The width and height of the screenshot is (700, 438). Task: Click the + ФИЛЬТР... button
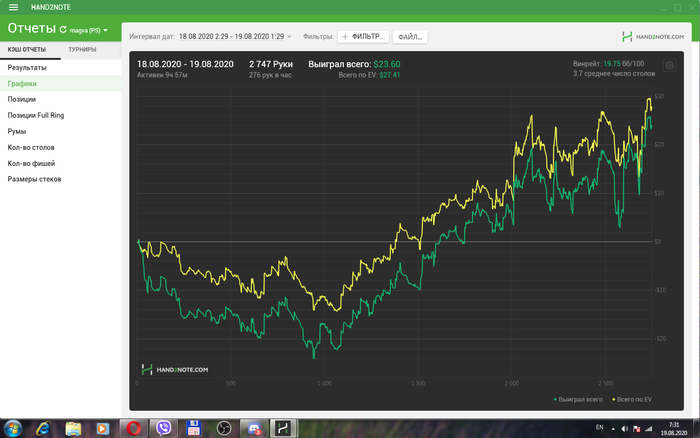click(363, 37)
